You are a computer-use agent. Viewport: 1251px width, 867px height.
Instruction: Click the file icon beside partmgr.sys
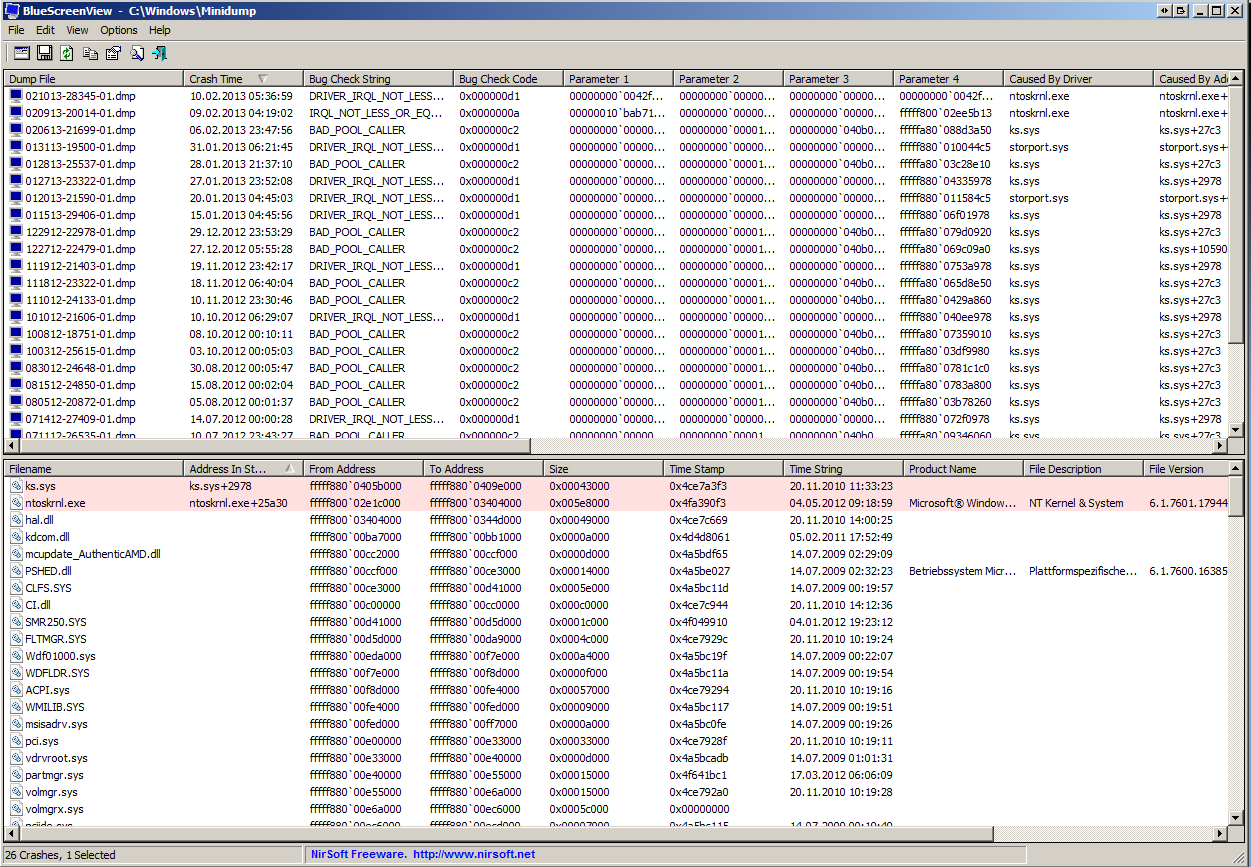coord(16,775)
